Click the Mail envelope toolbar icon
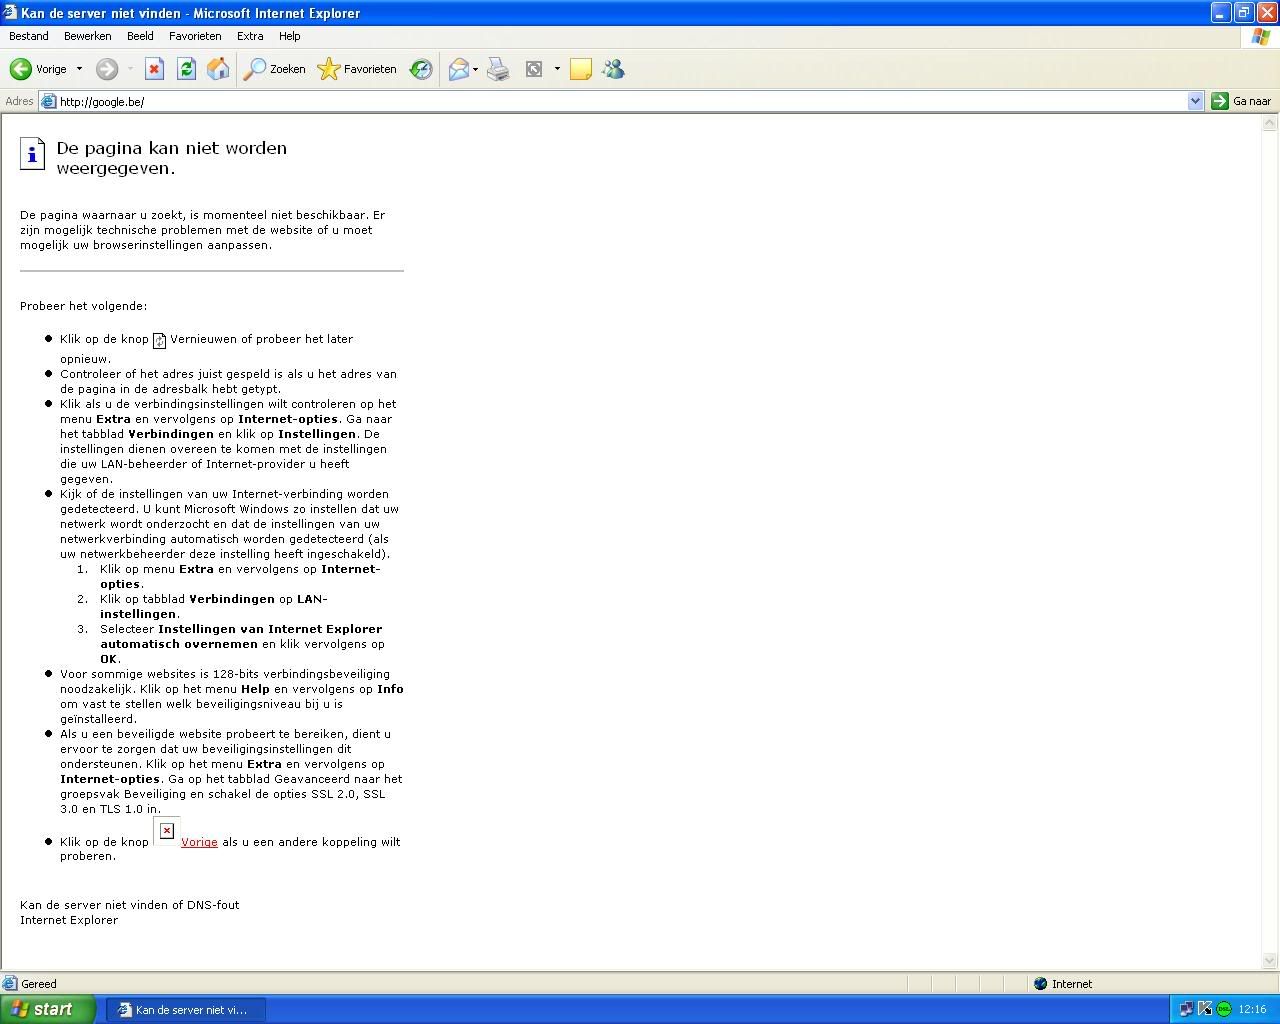This screenshot has width=1280, height=1024. click(459, 69)
